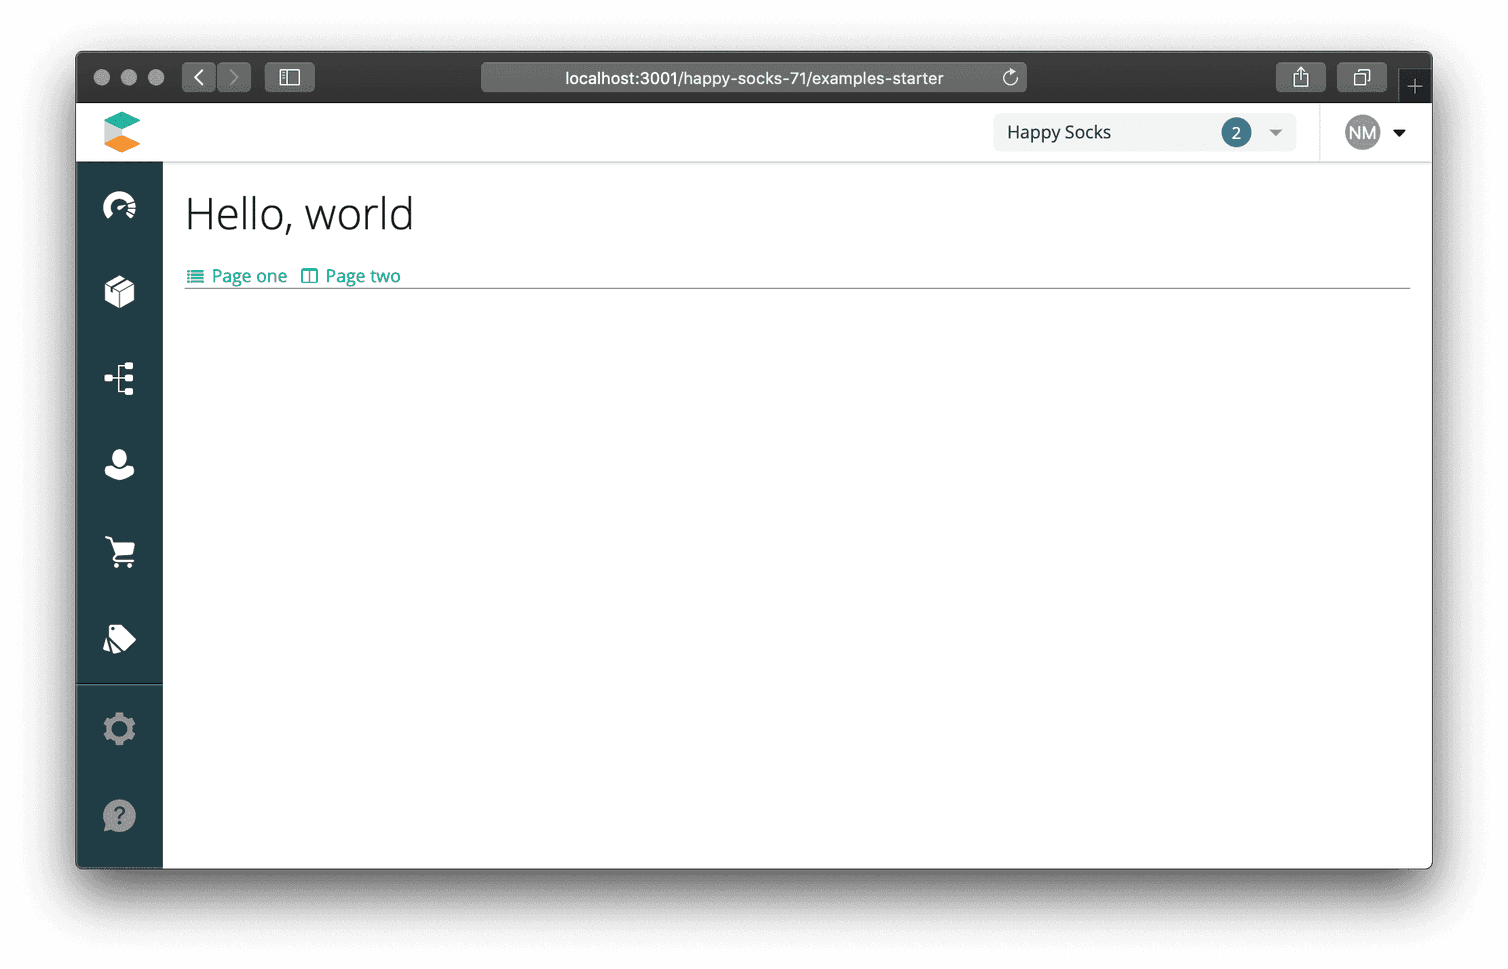Open the workflow nodes icon in sidebar
1508x969 pixels.
119,378
